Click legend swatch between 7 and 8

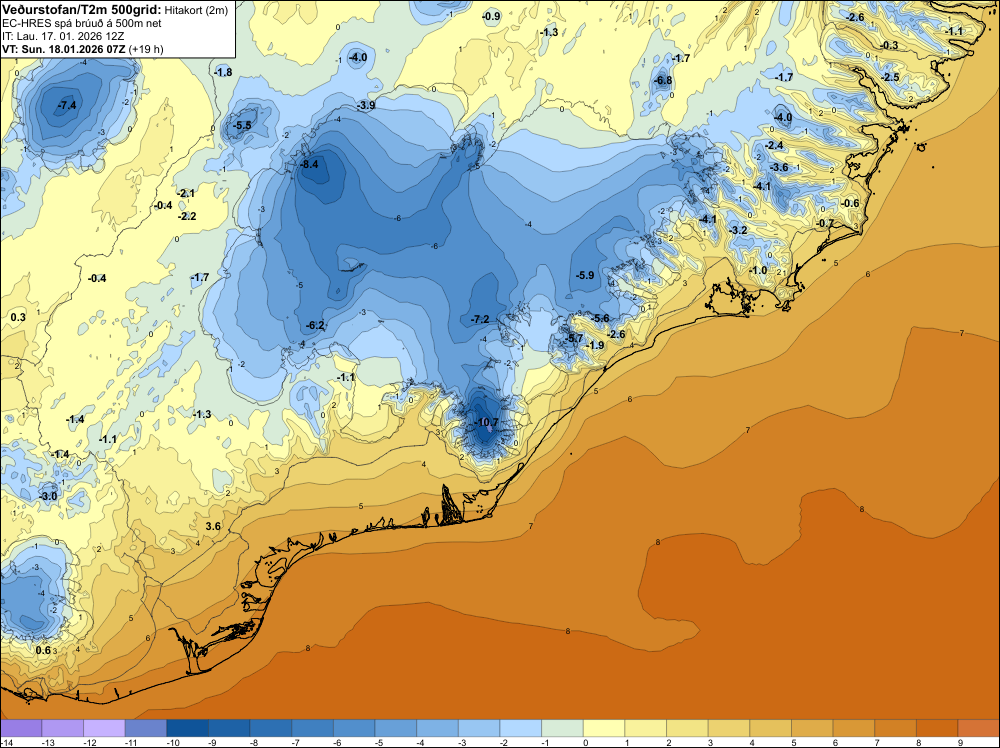point(895,728)
